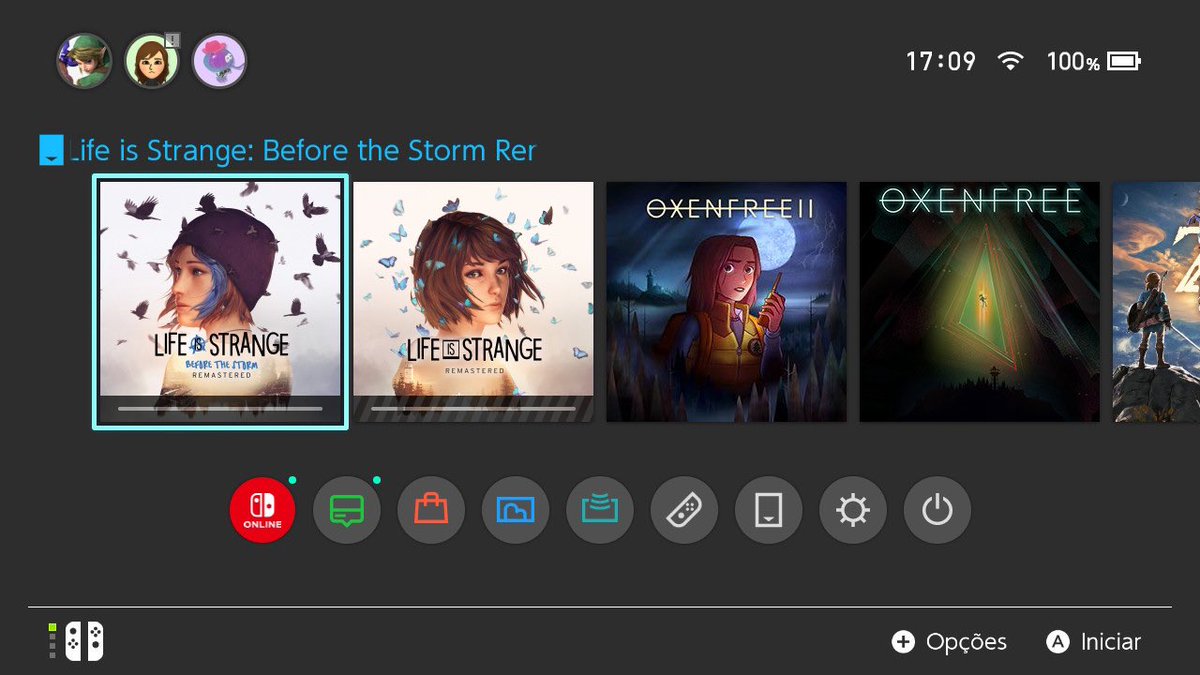The height and width of the screenshot is (675, 1200).
Task: Open the Virtual Game Cards icon
Action: coord(768,511)
